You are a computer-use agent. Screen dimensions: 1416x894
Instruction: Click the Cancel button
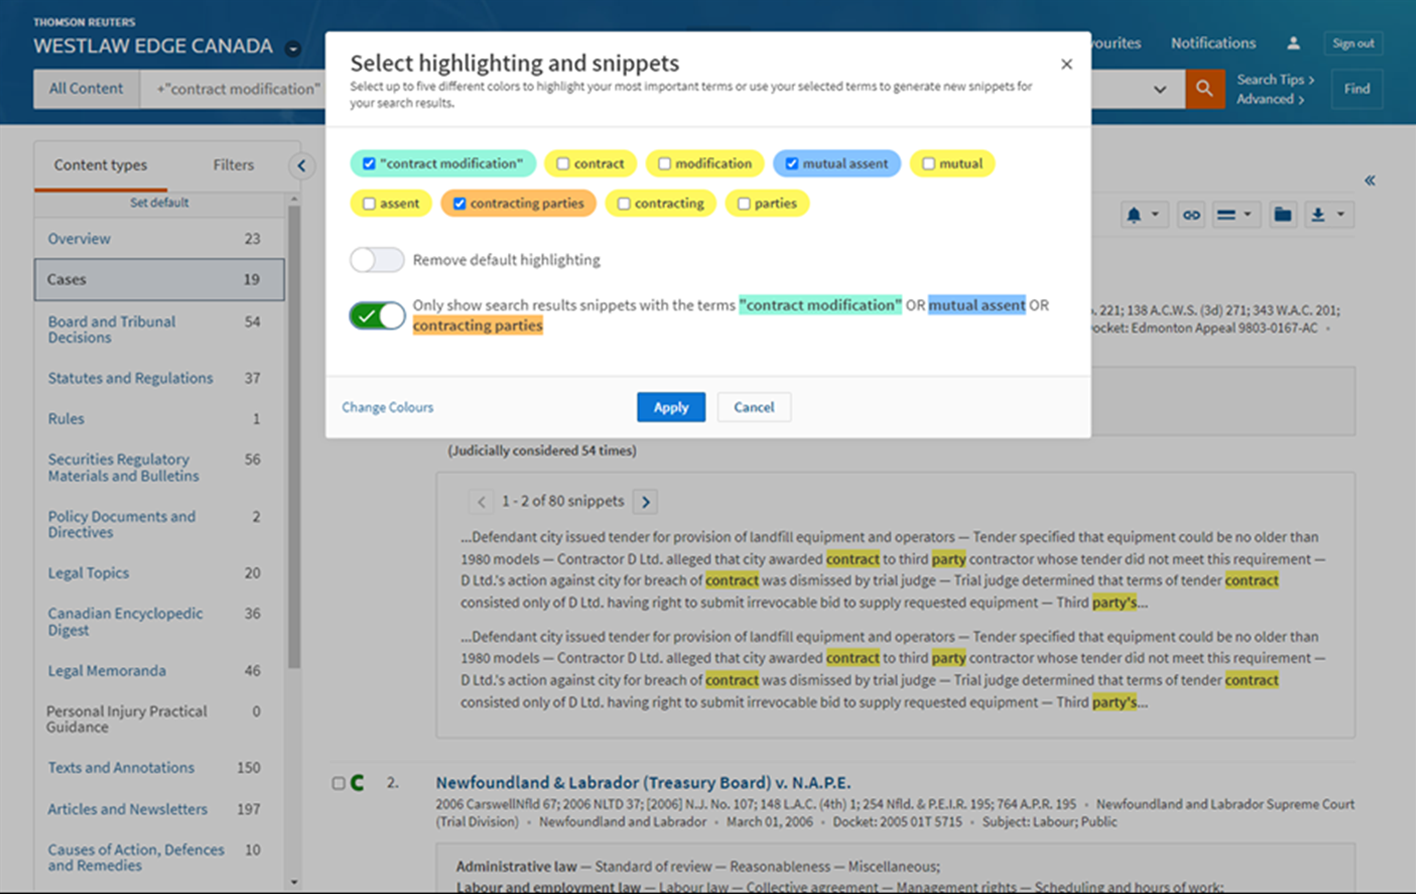tap(754, 407)
